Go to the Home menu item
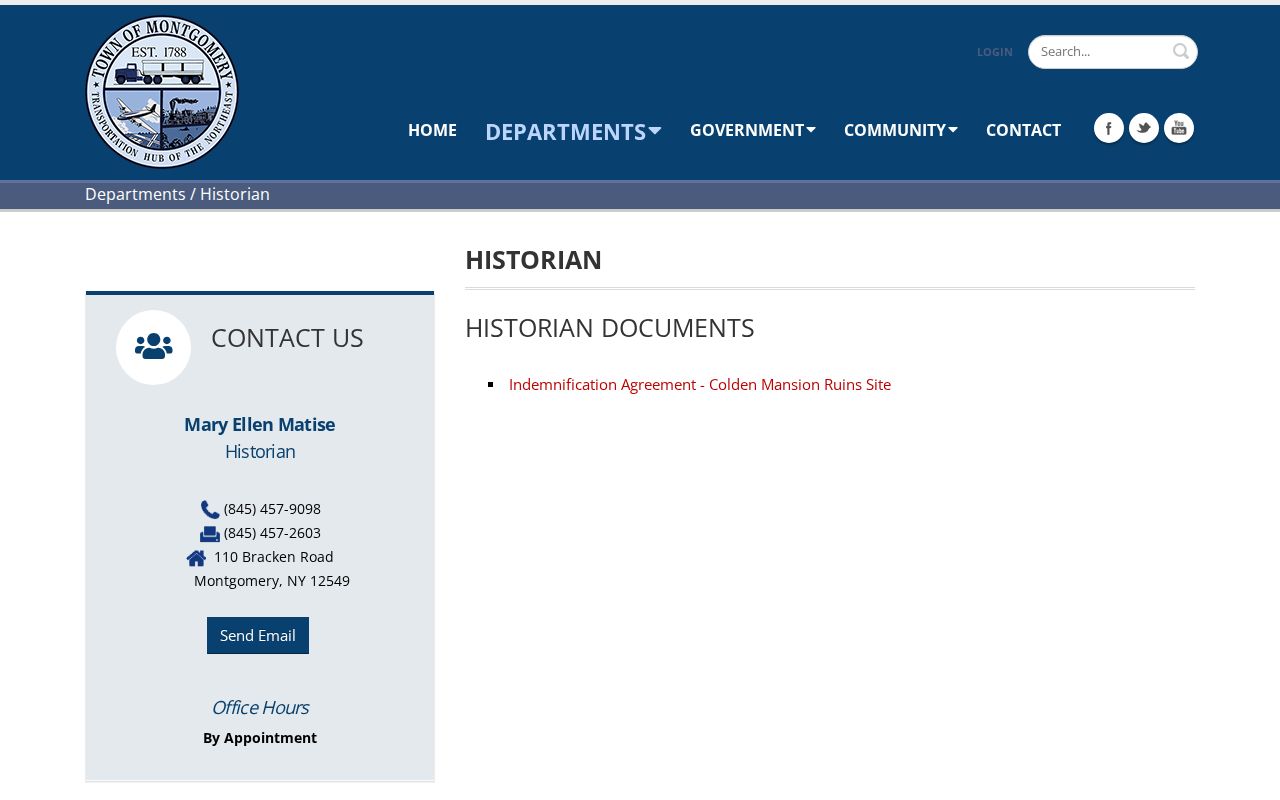The height and width of the screenshot is (800, 1280). click(x=432, y=130)
